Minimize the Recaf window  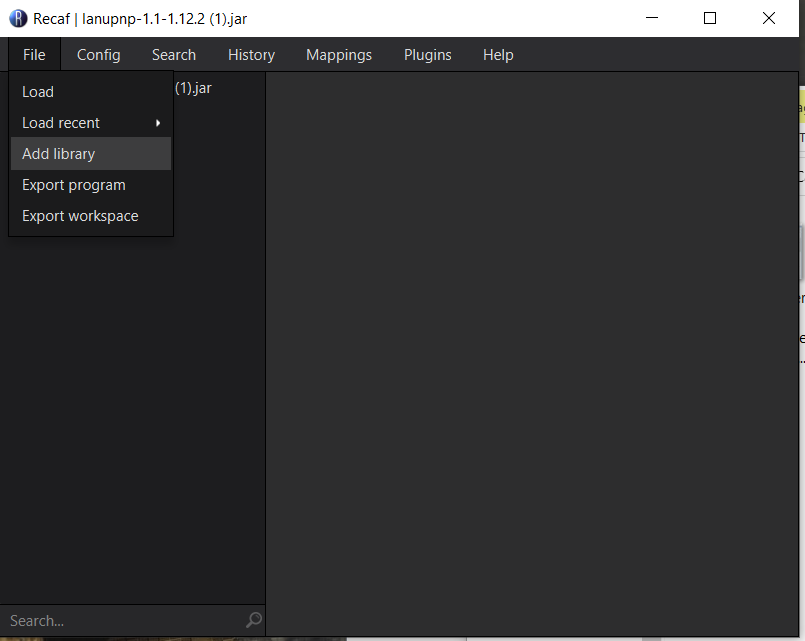pos(651,18)
